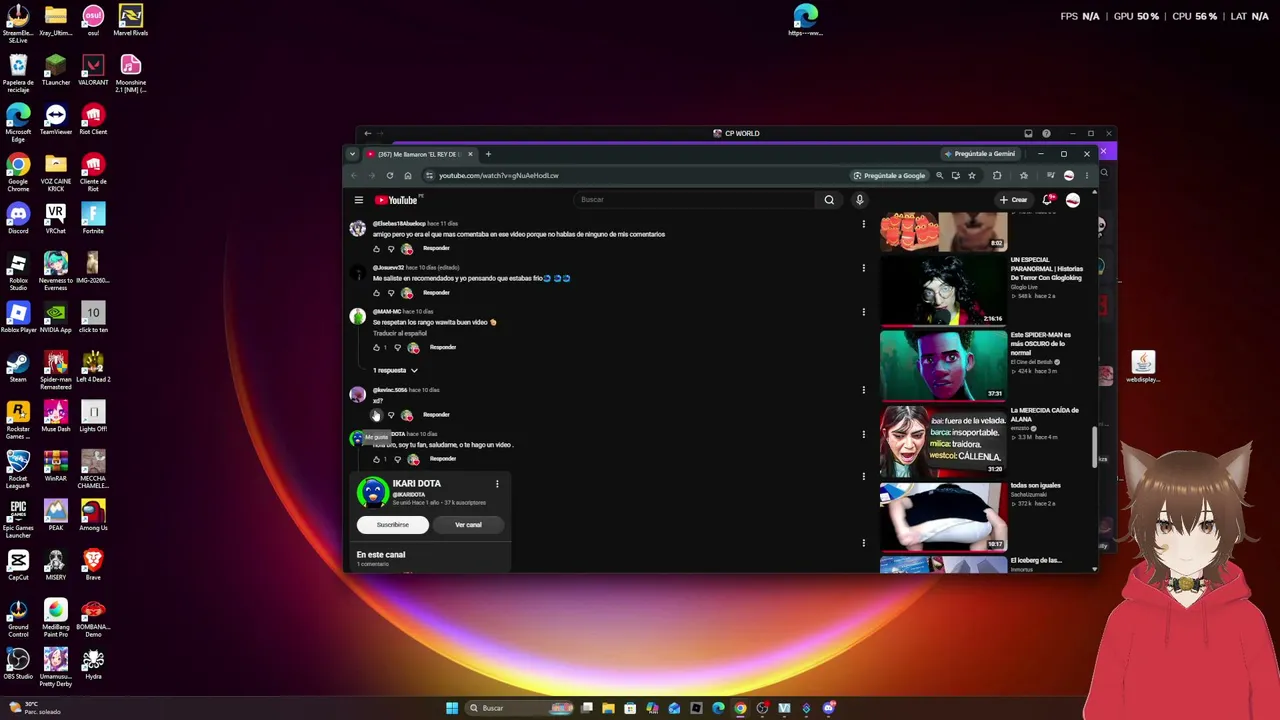Viewport: 1280px width, 720px height.
Task: Expand the '1 respuesta' replies thread
Action: pos(396,371)
